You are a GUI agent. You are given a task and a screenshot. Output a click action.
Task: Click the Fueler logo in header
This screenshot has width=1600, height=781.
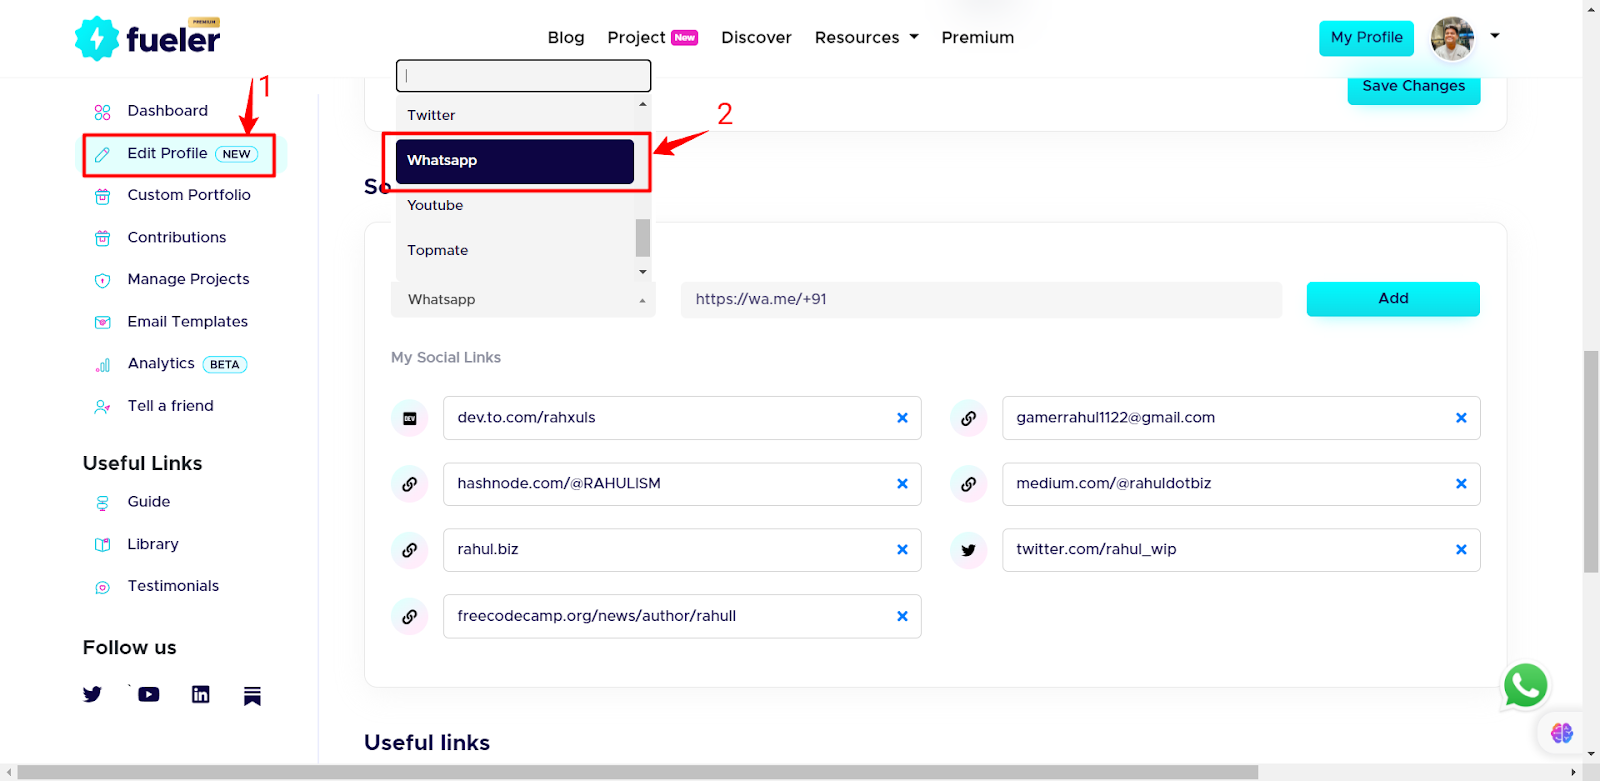(148, 38)
